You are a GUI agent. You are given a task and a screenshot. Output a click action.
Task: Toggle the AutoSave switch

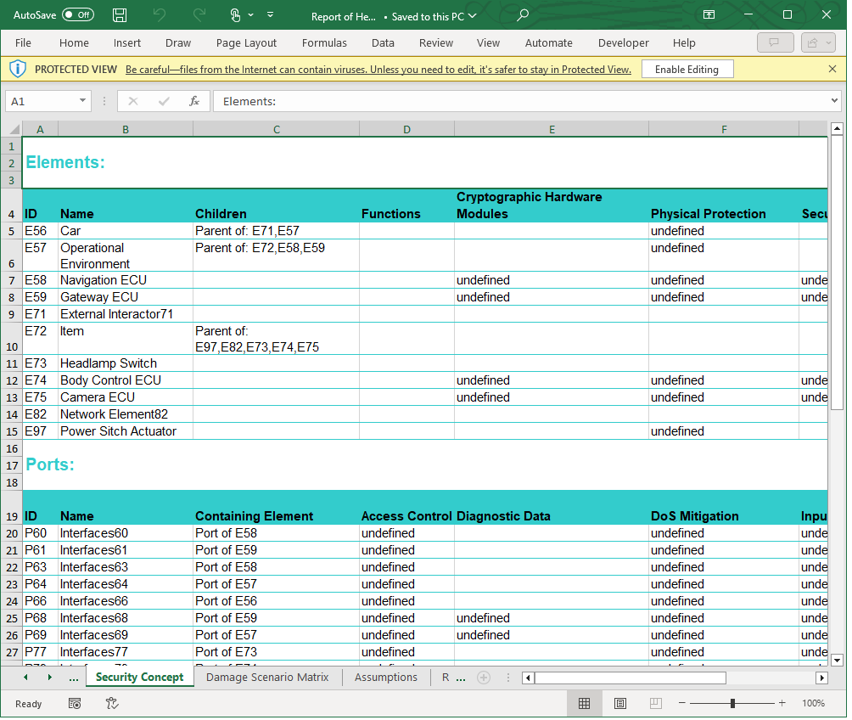tap(77, 15)
